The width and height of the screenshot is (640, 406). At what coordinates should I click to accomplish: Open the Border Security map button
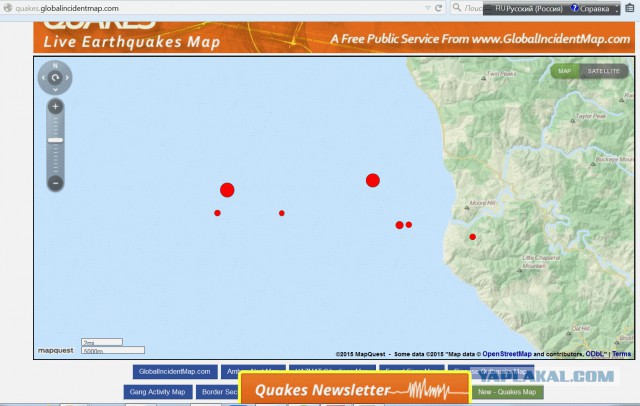218,392
